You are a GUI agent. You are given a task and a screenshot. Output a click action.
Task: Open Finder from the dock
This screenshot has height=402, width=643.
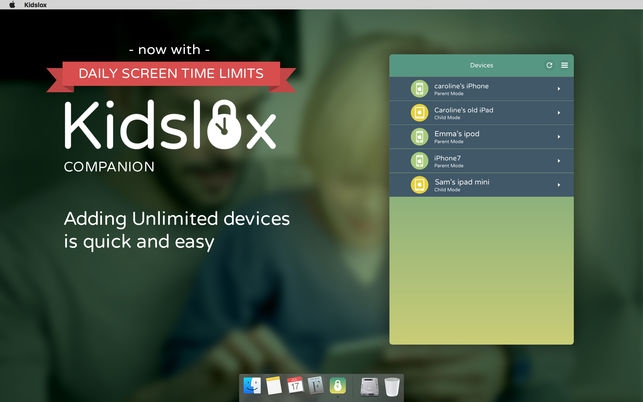point(252,386)
